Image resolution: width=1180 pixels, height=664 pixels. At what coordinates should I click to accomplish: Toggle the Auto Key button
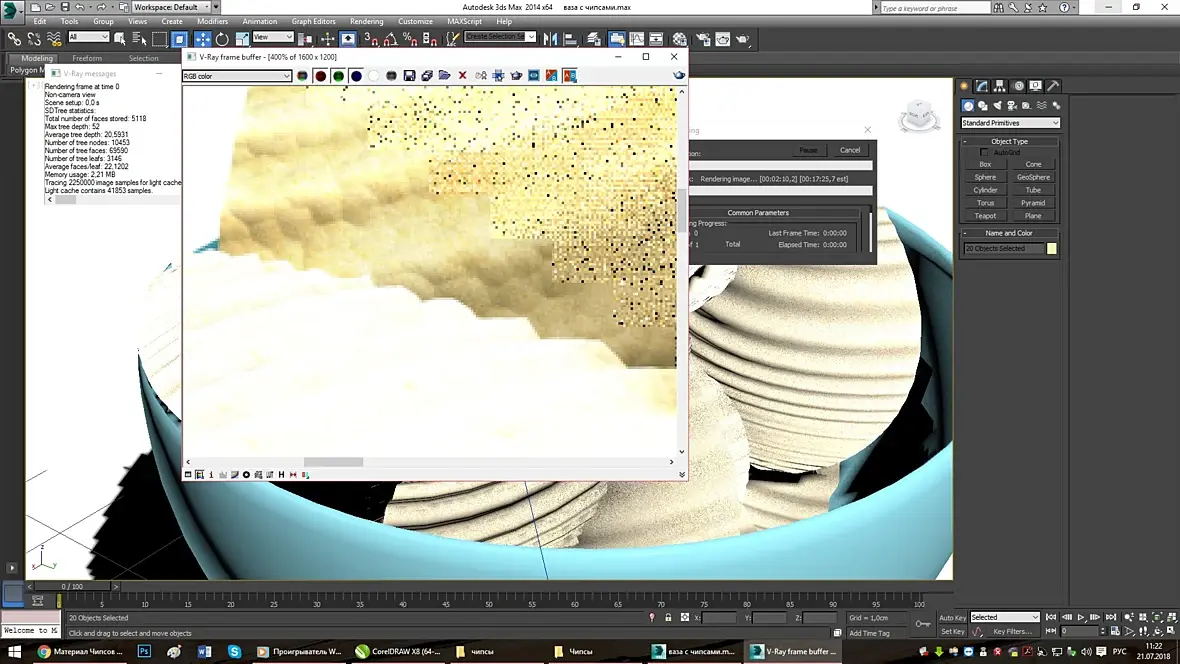[952, 617]
